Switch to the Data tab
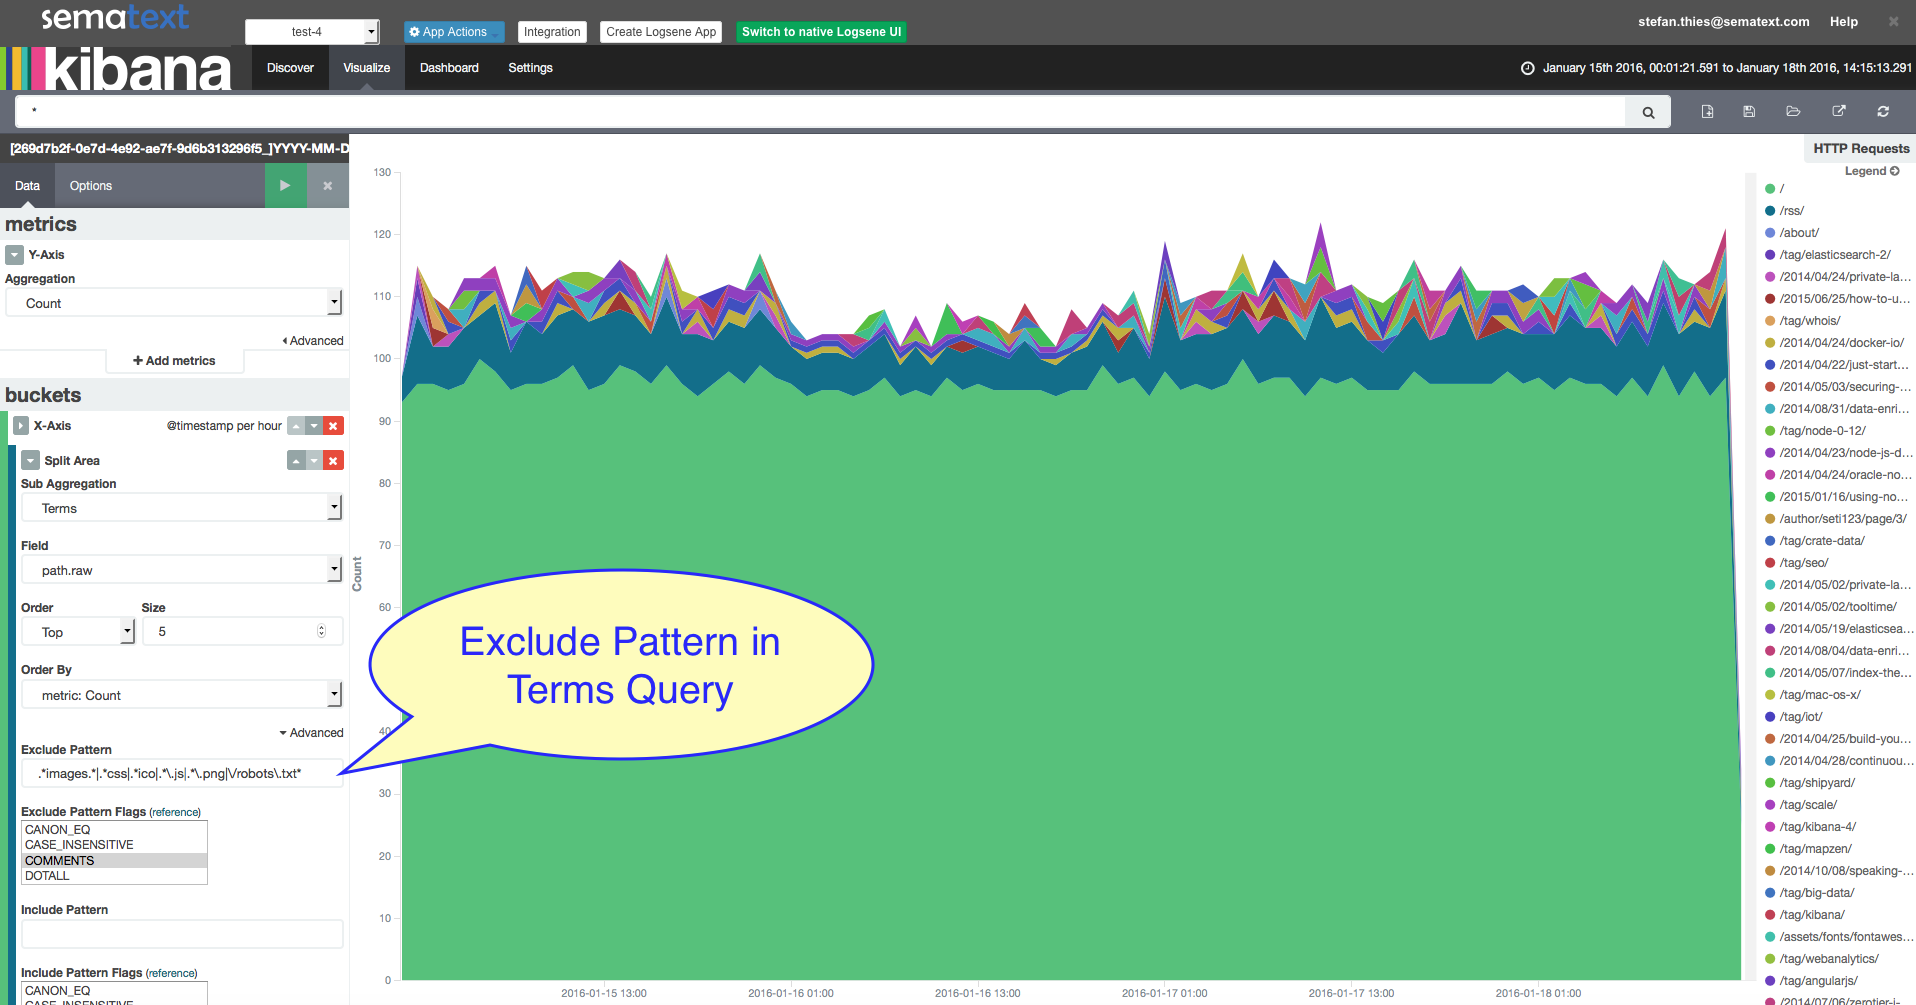The image size is (1916, 1005). [27, 186]
